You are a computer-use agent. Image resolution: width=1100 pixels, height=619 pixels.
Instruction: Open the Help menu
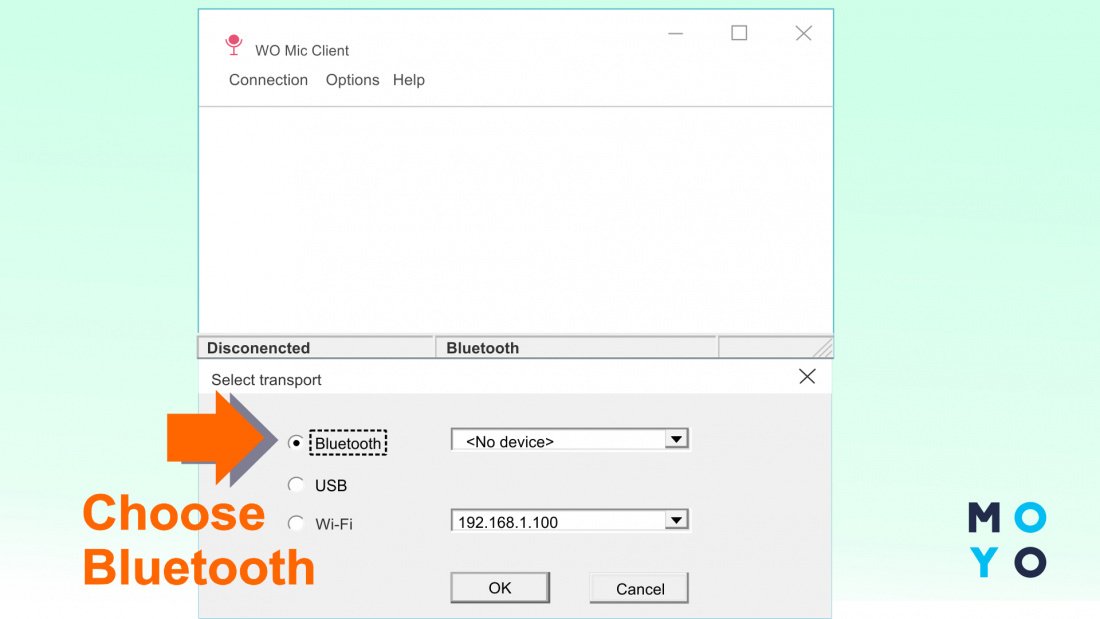(x=408, y=80)
